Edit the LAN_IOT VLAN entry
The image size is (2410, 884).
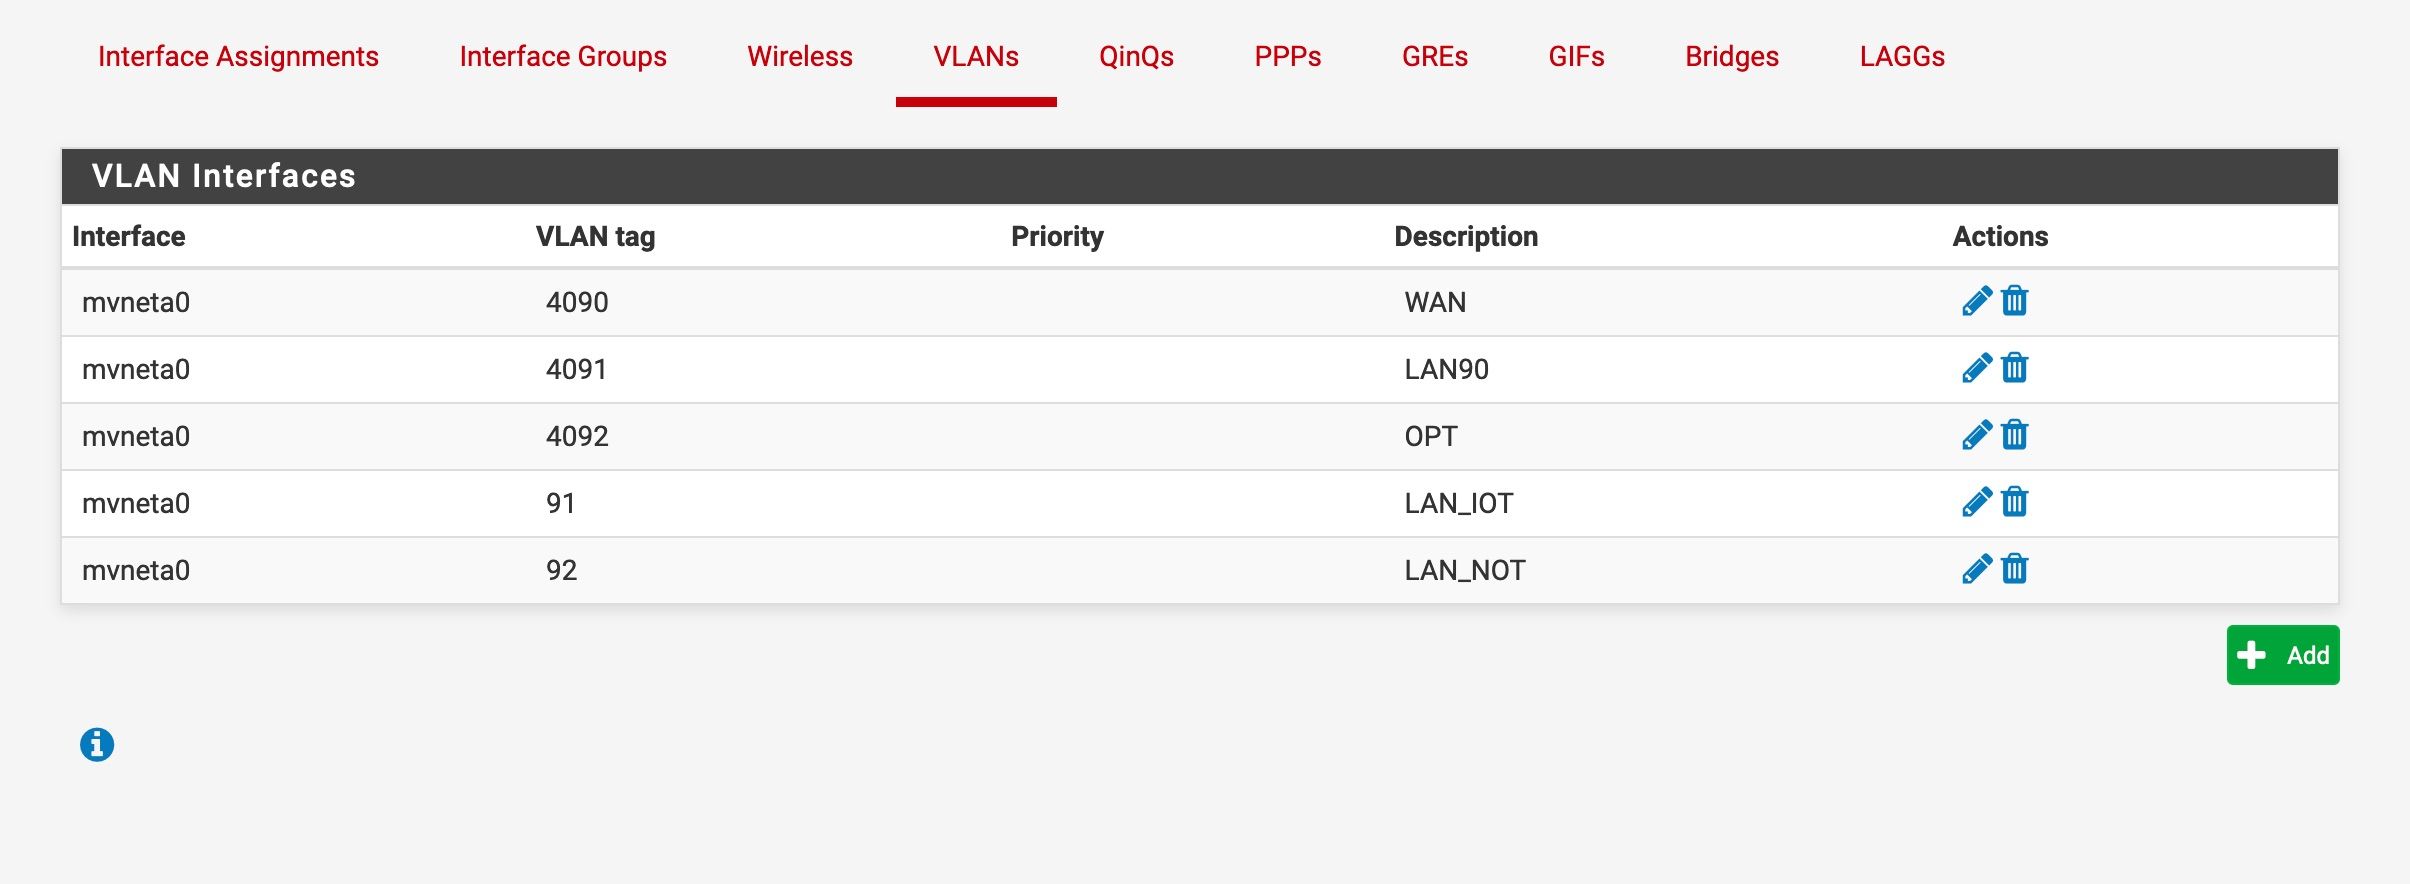coord(1977,502)
